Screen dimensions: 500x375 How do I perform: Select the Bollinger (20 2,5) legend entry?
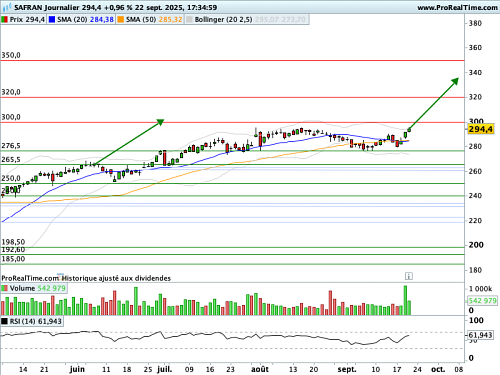247,20
